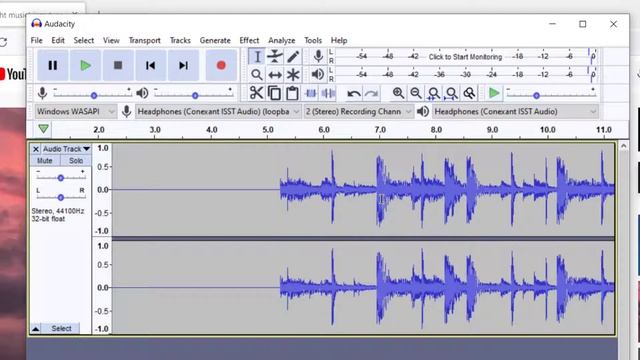The image size is (640, 360).
Task: Click the track's Select button
Action: click(61, 329)
